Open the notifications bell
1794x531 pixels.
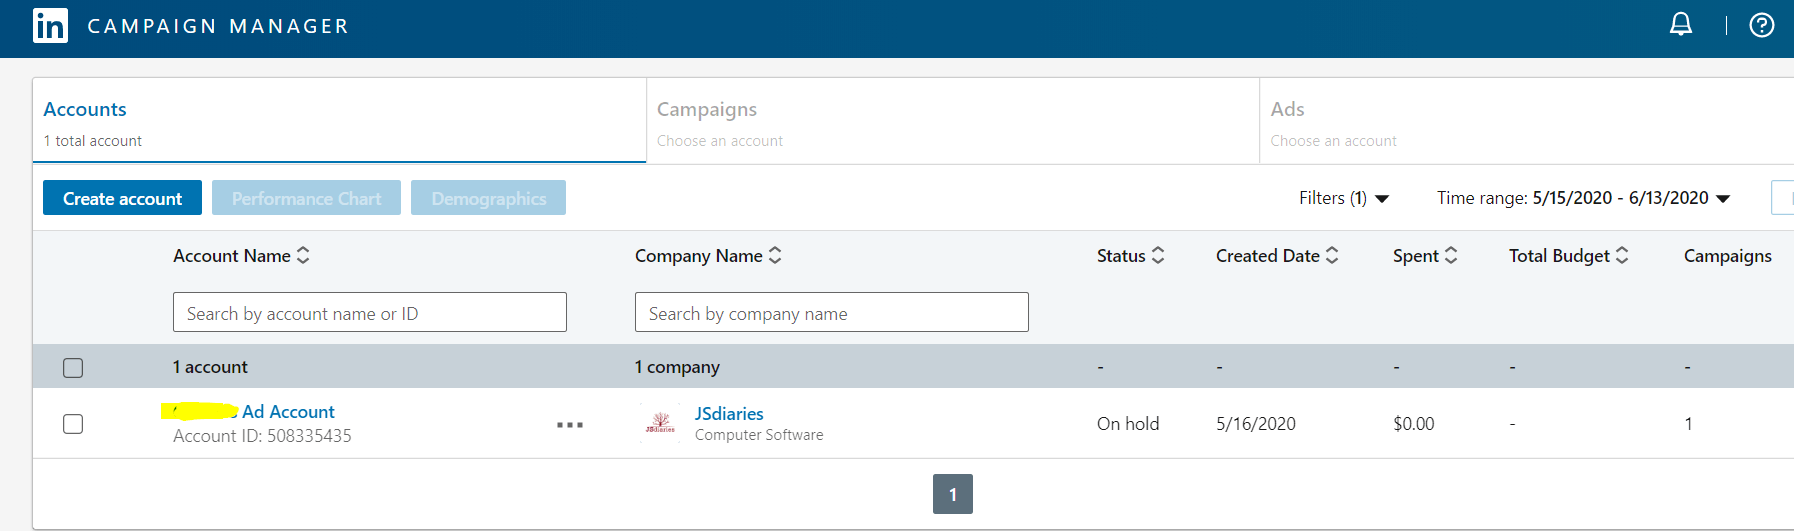[1681, 25]
